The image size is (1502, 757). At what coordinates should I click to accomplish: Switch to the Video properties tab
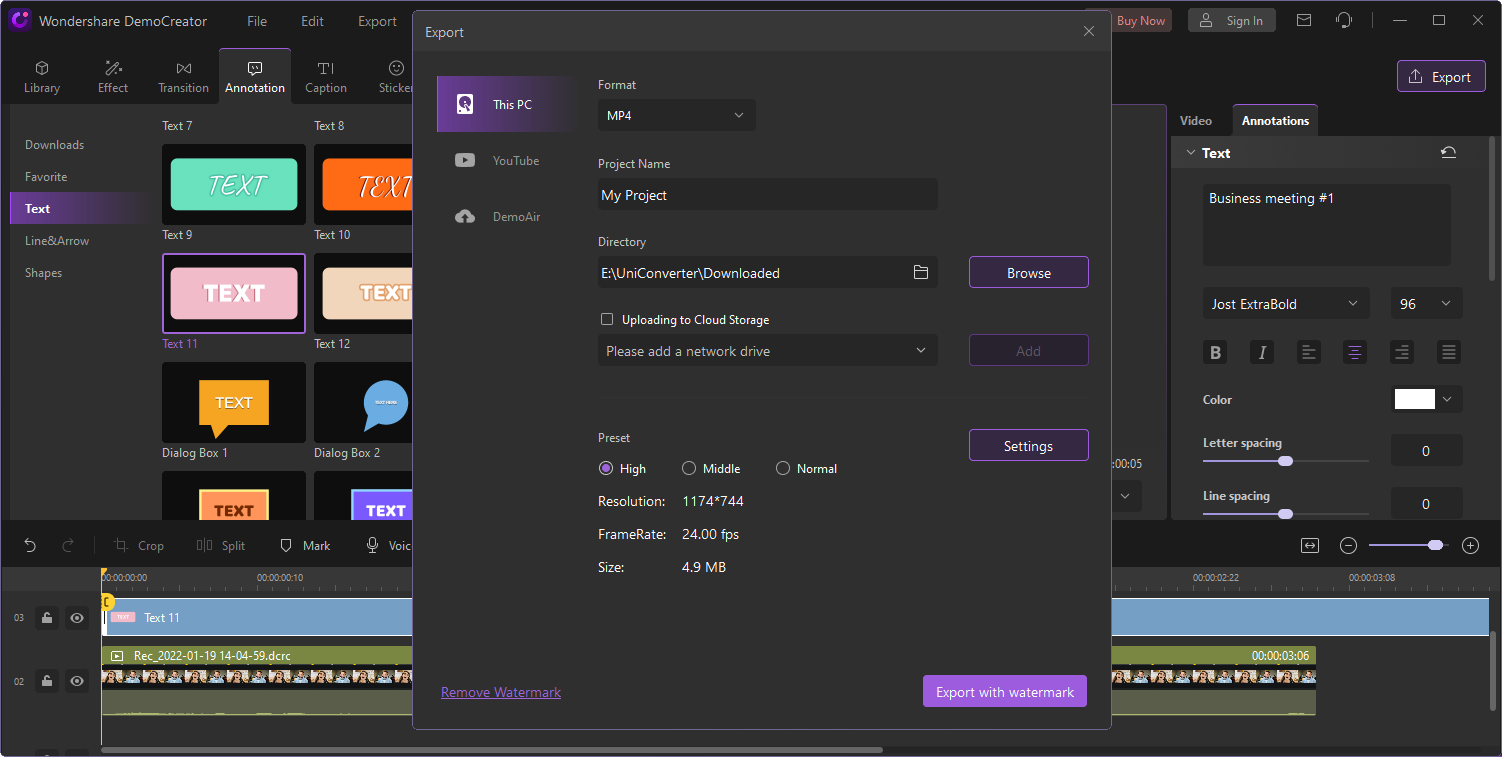[1196, 121]
